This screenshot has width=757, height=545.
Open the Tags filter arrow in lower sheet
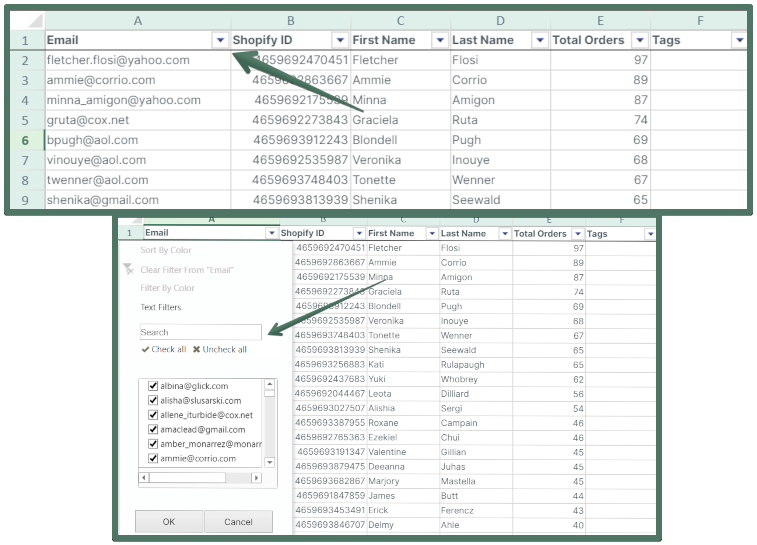pyautogui.click(x=650, y=234)
